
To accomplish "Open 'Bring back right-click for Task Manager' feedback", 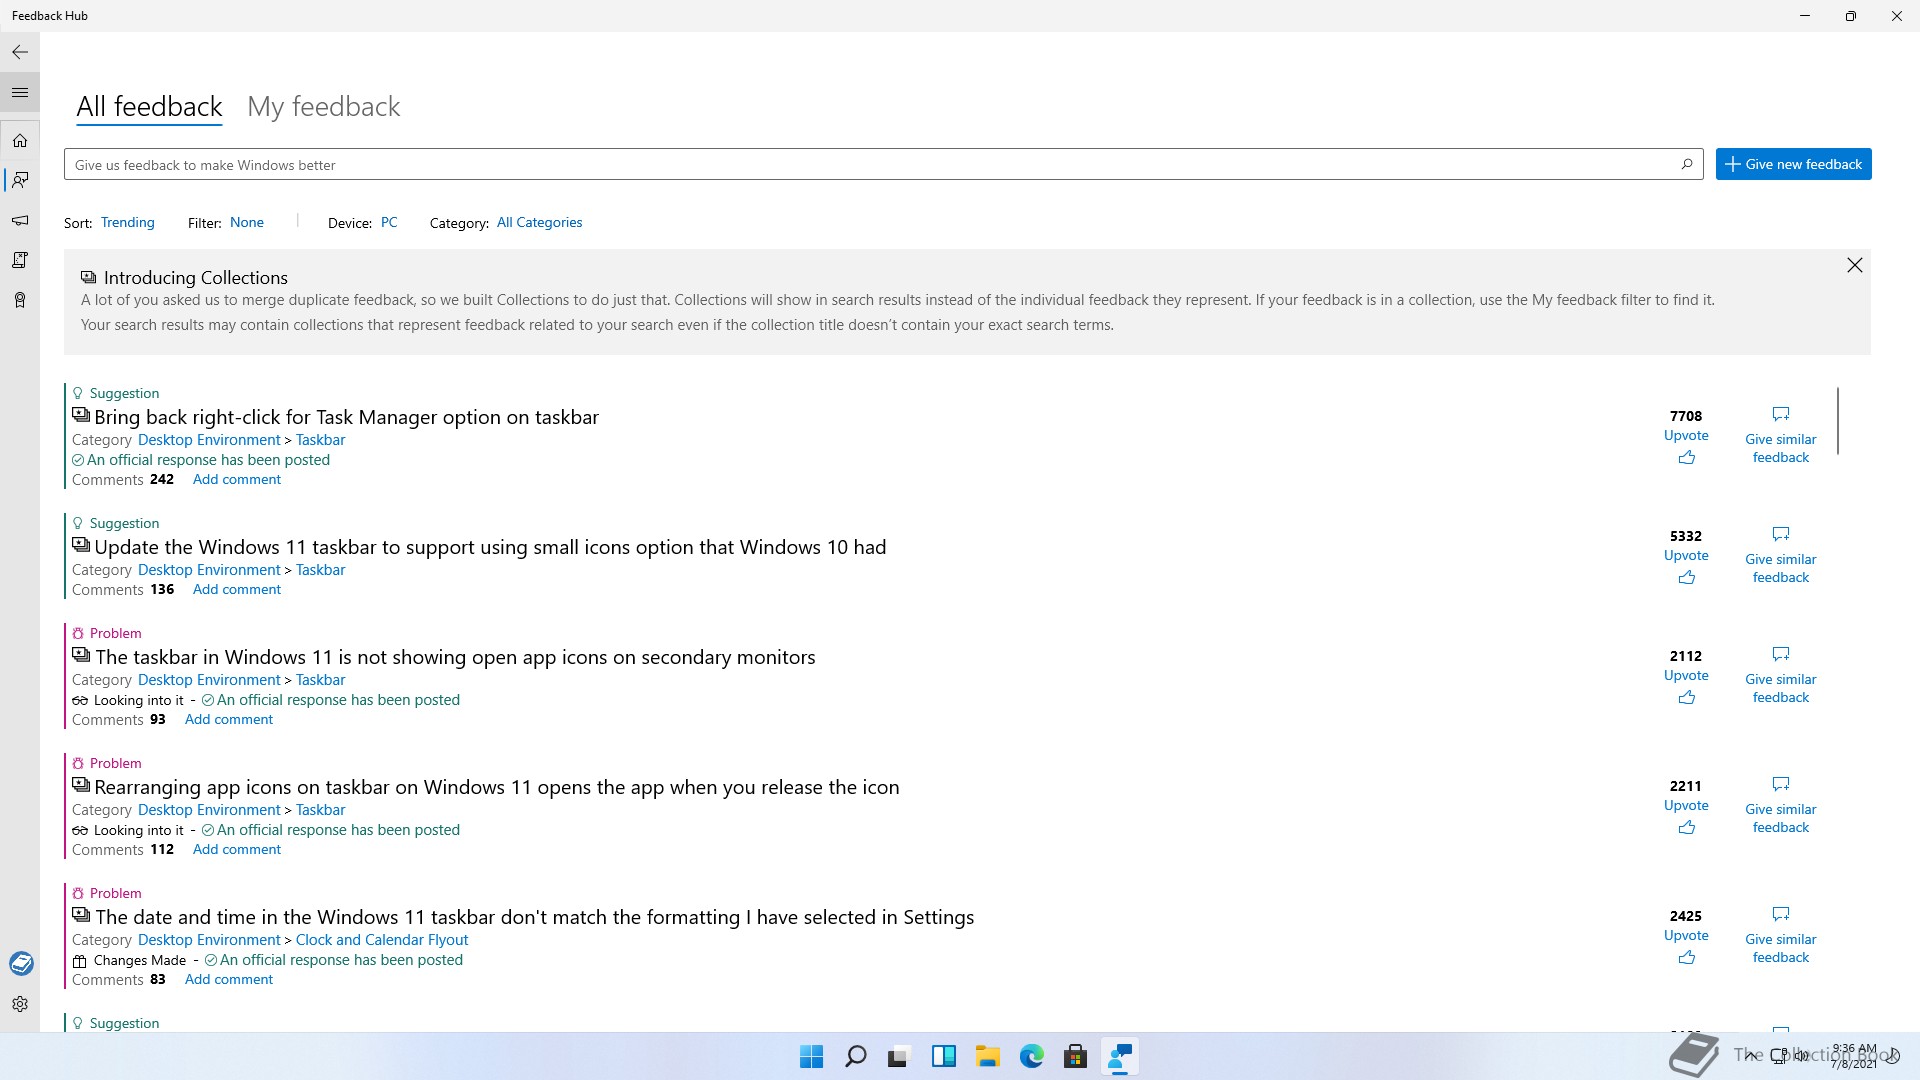I will pyautogui.click(x=346, y=417).
